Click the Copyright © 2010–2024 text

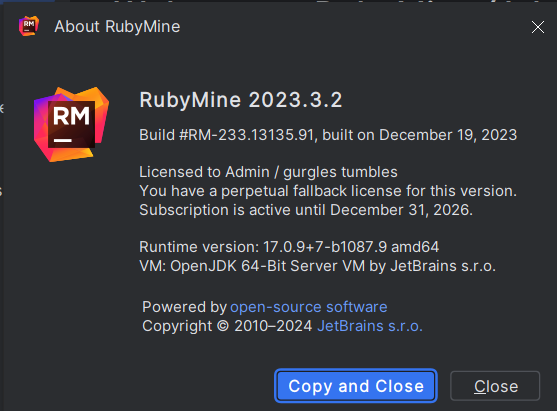227,326
